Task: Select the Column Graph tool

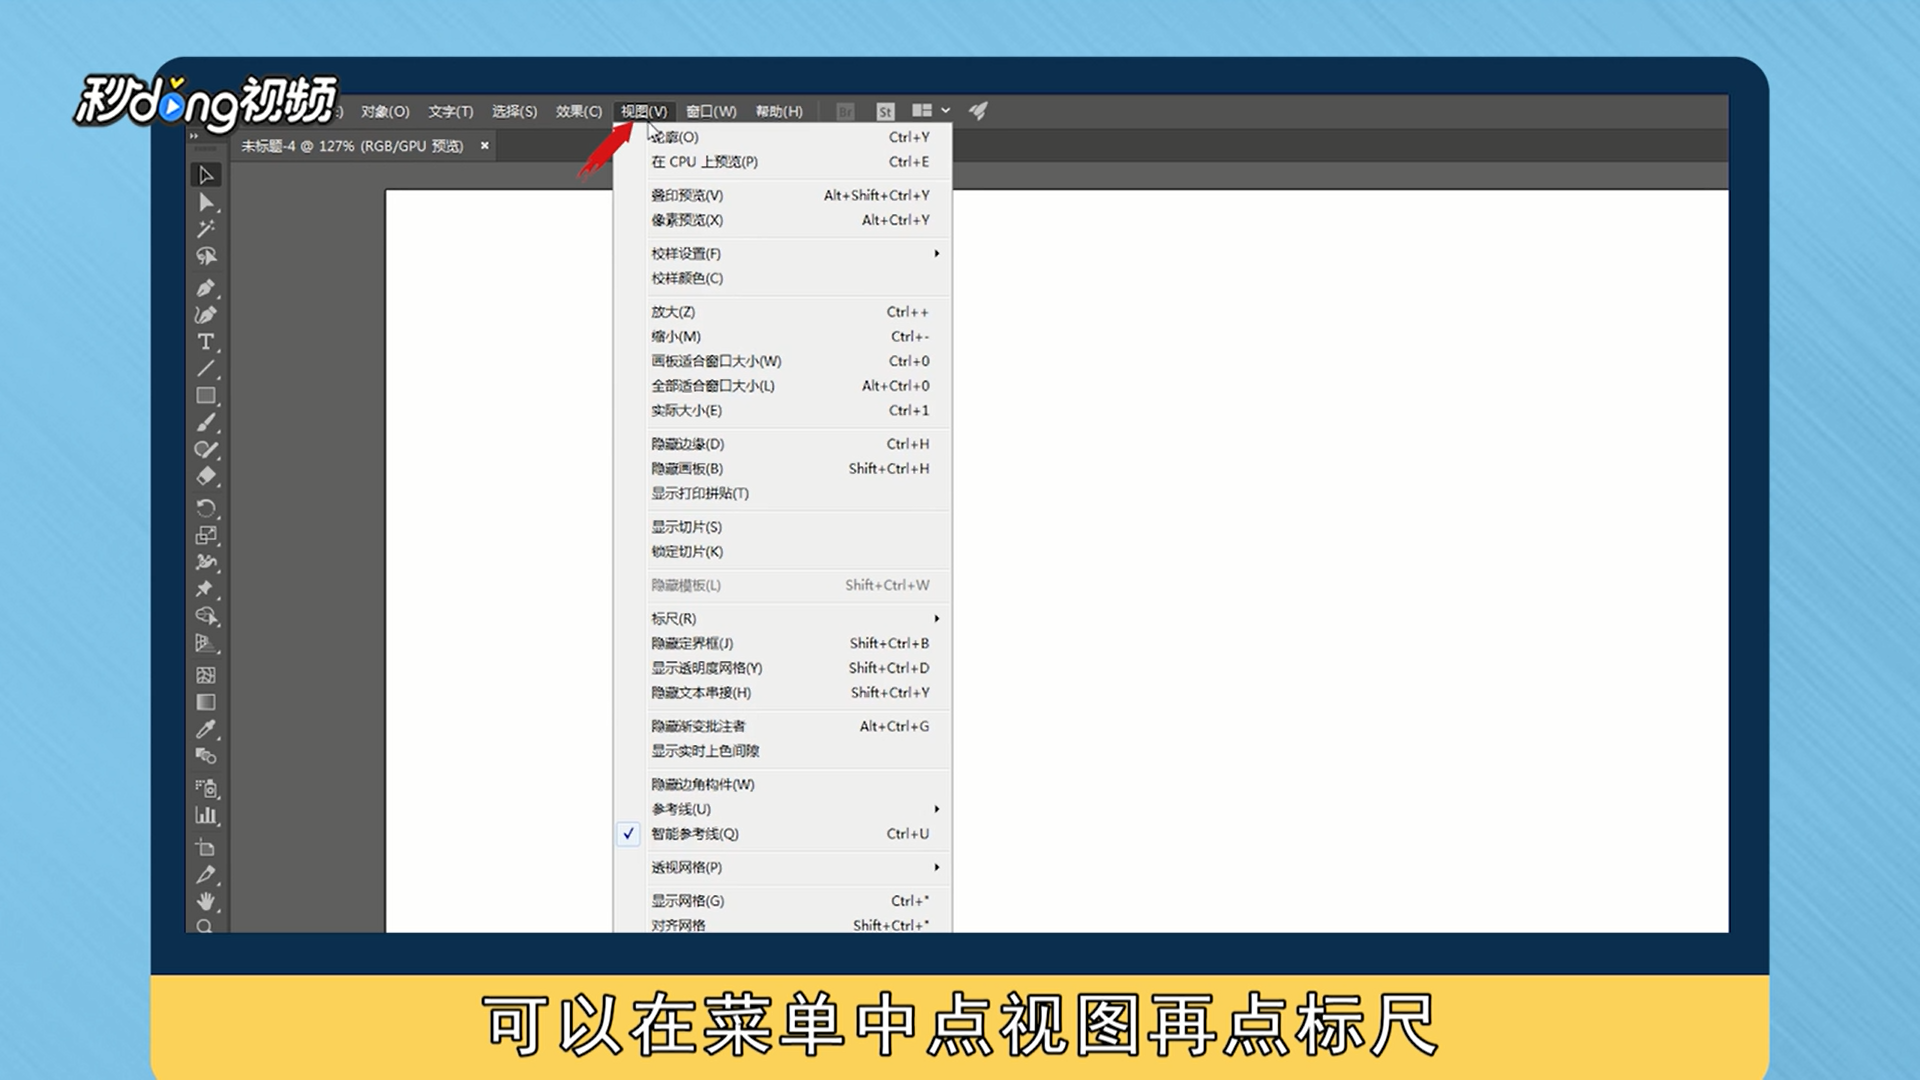Action: (x=206, y=816)
